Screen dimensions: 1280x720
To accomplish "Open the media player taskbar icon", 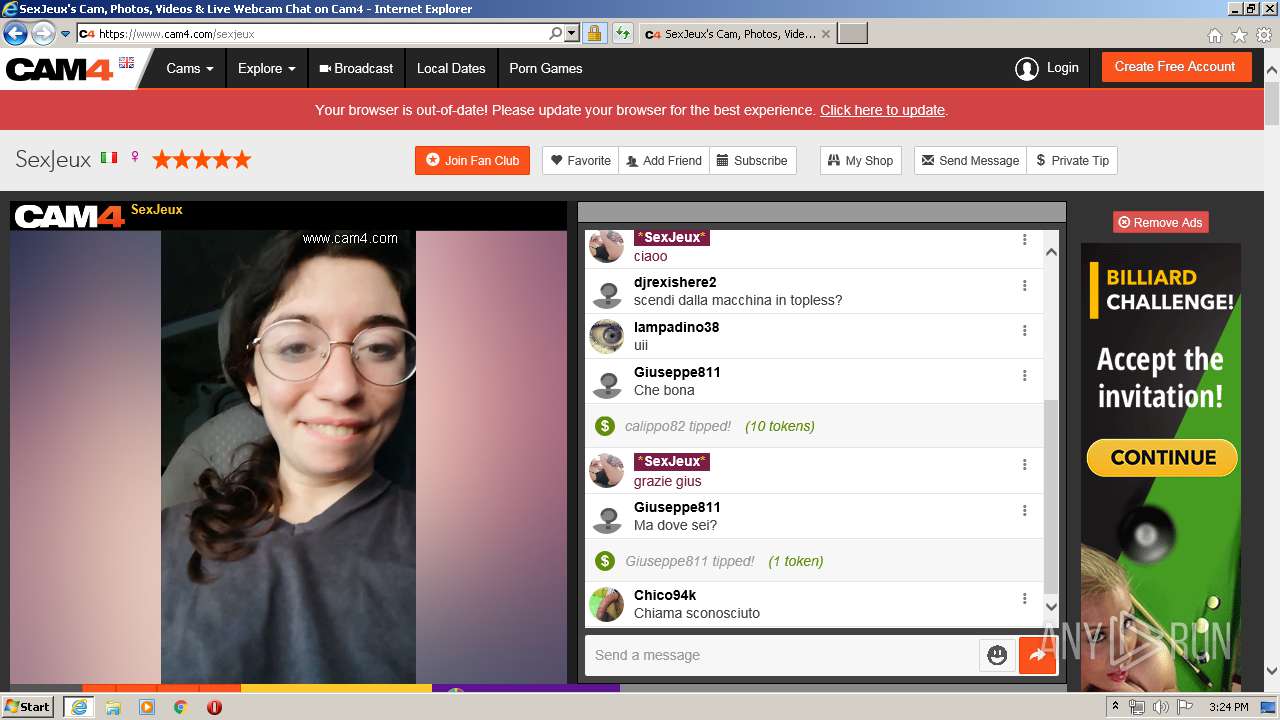I will pos(147,707).
